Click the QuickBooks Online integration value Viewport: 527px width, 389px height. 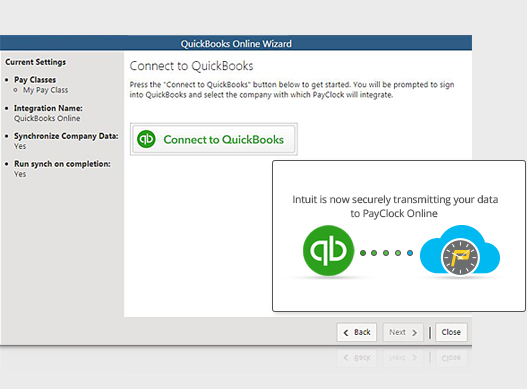[47, 118]
